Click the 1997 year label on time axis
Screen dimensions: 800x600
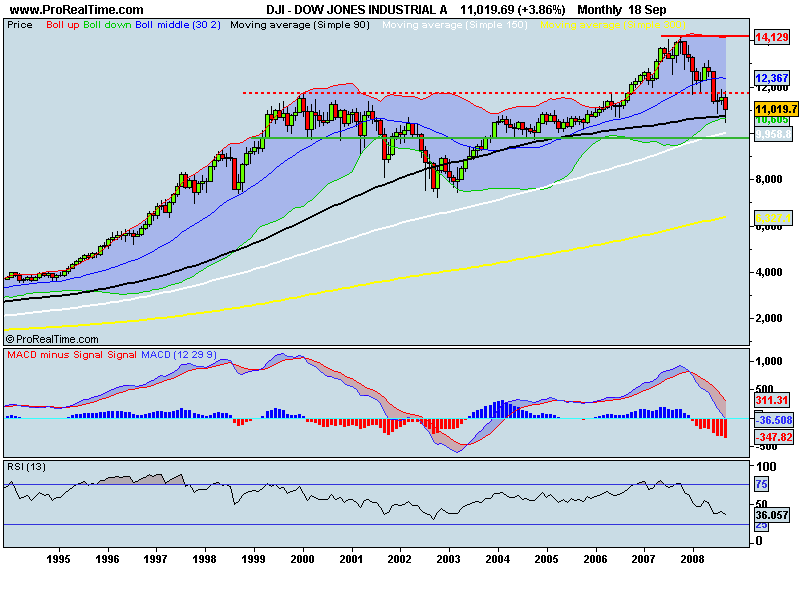155,559
